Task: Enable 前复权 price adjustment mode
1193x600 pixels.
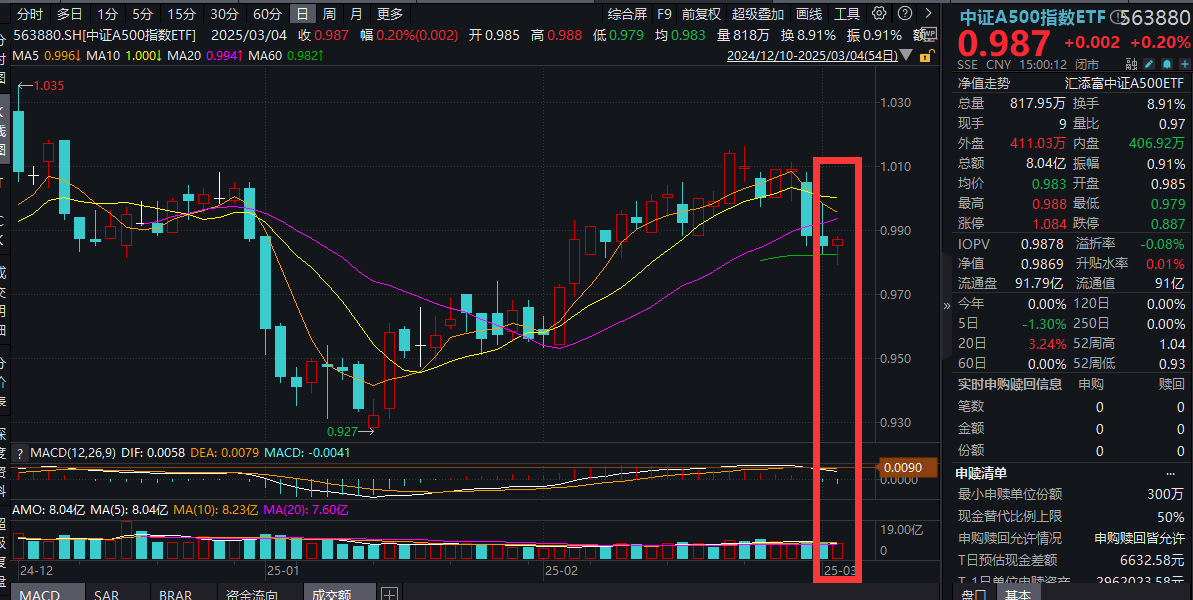Action: [700, 14]
